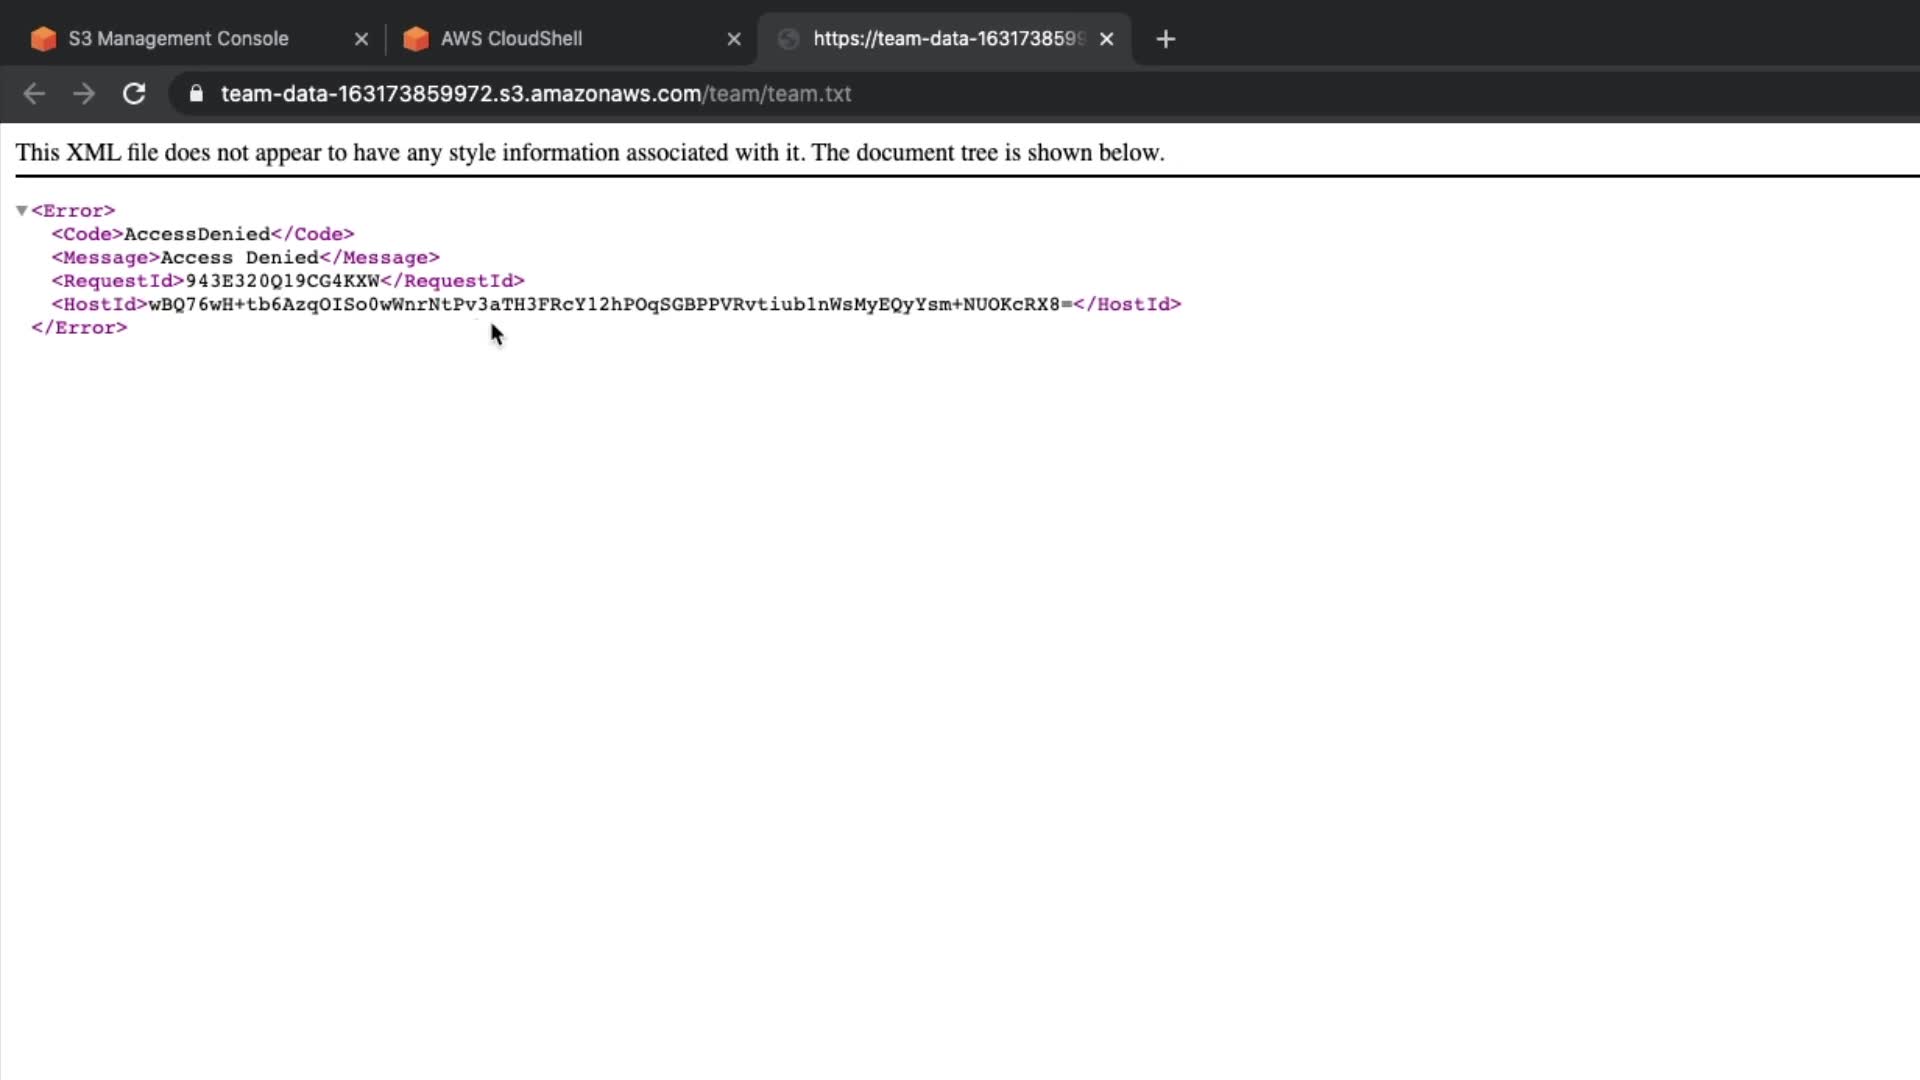The width and height of the screenshot is (1920, 1080).
Task: Click the globe favicon on team-data tab
Action: [x=789, y=39]
